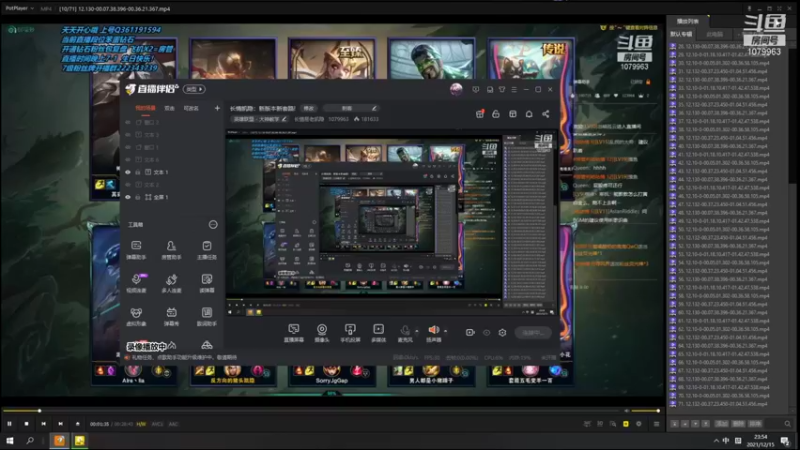Click the 直播中 streaming status button
The height and width of the screenshot is (450, 800).
[533, 333]
